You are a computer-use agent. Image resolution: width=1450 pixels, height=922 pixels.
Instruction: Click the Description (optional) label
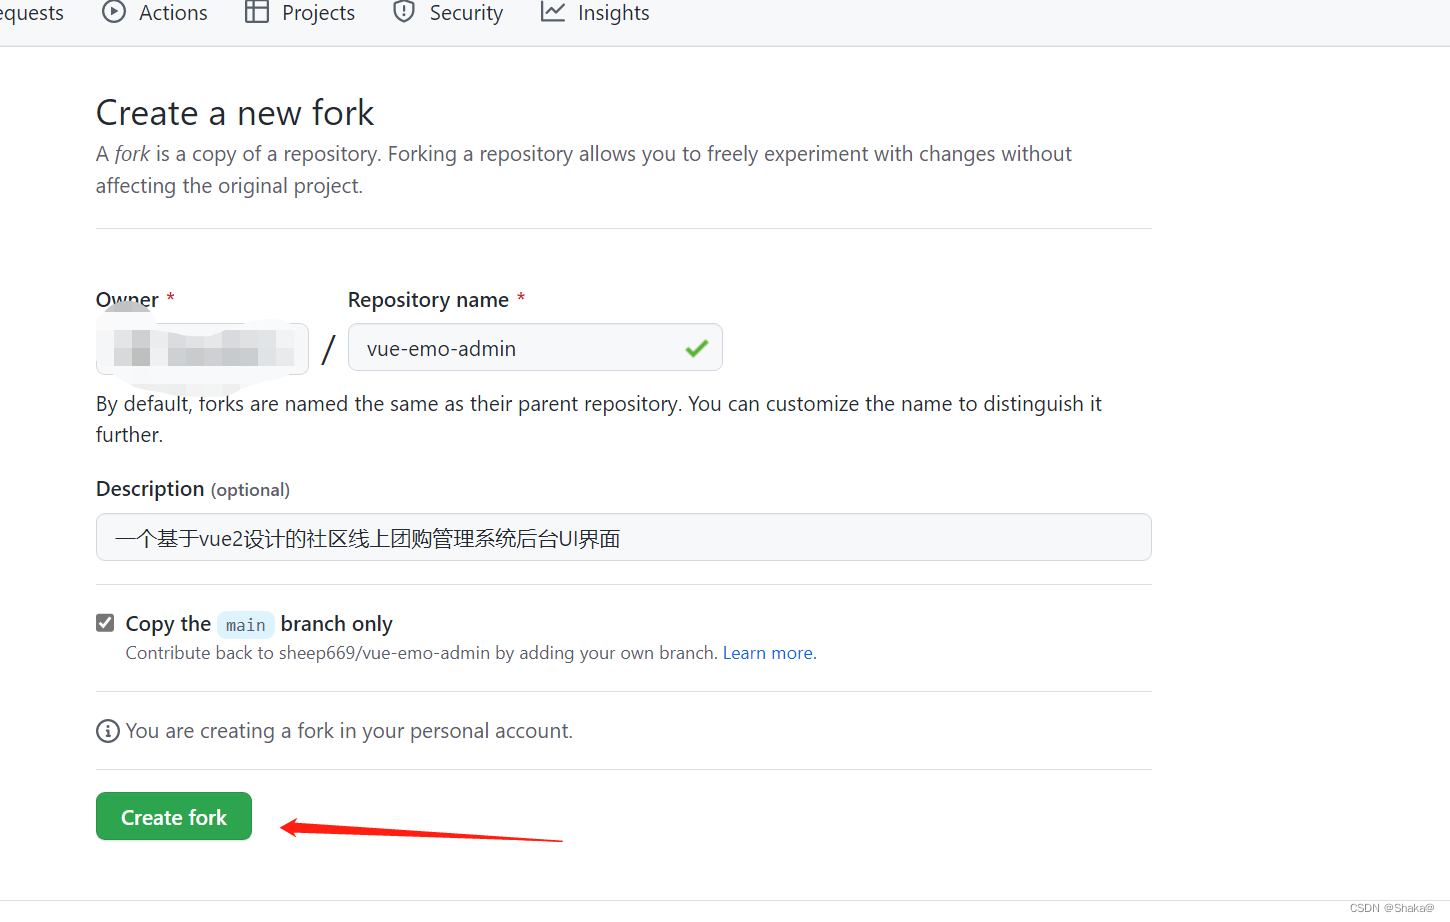point(192,489)
